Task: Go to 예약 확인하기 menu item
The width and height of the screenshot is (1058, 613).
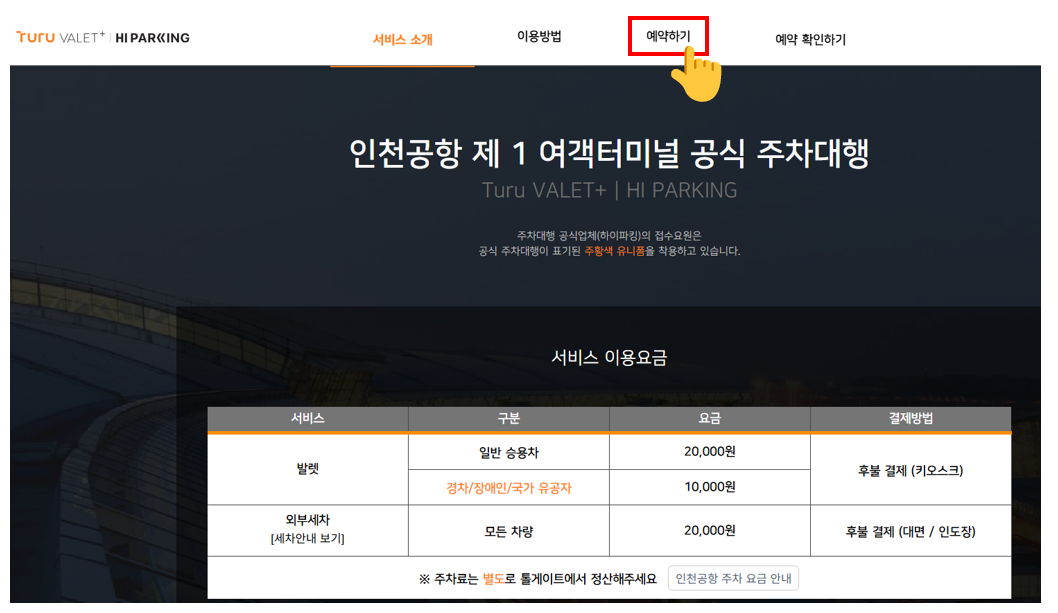Action: [810, 40]
